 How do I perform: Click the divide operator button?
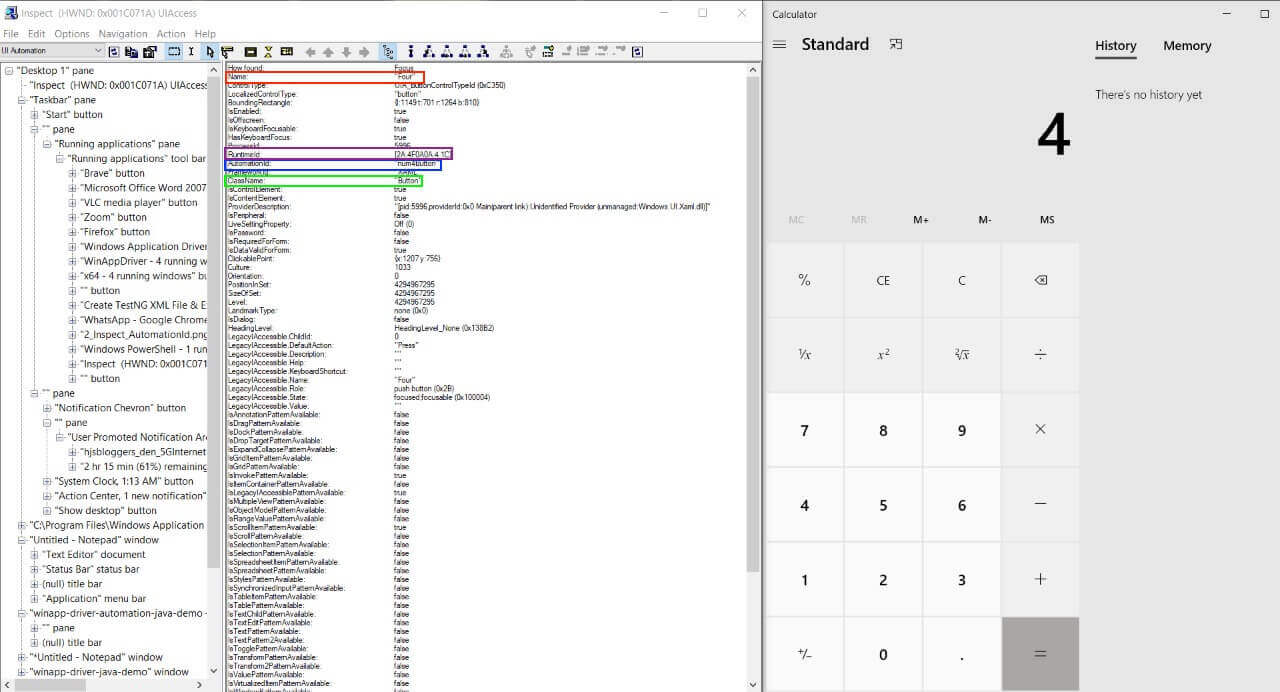1040,354
